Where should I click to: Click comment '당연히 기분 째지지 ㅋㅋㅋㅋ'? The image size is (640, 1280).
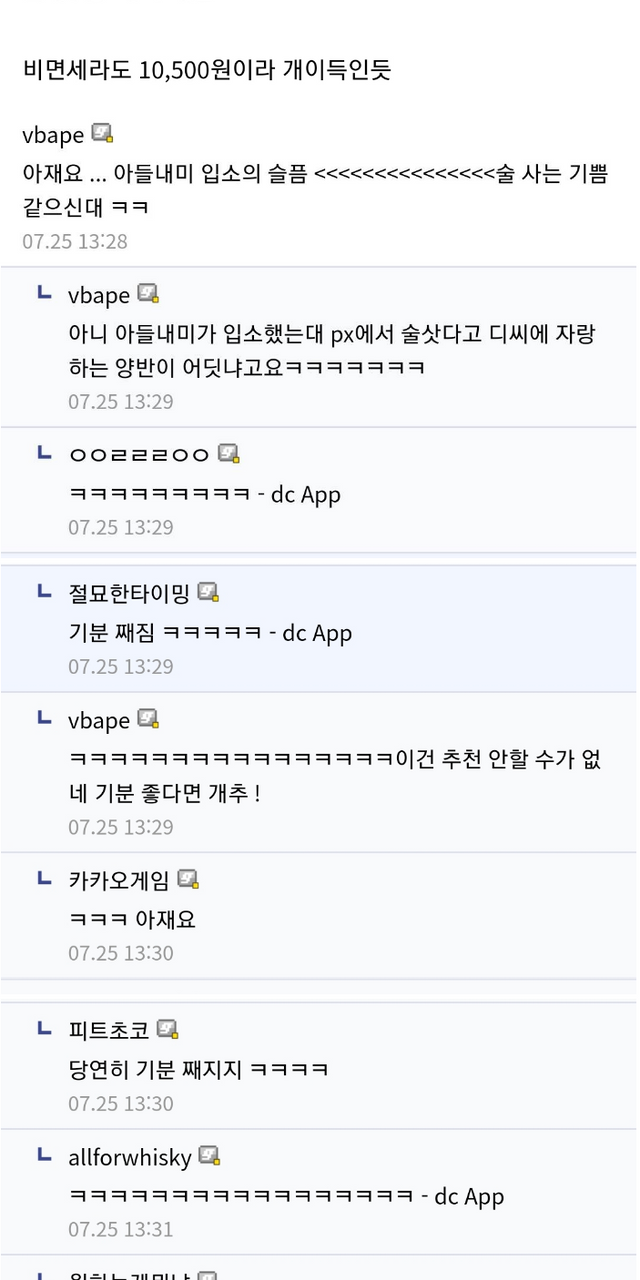198,1069
